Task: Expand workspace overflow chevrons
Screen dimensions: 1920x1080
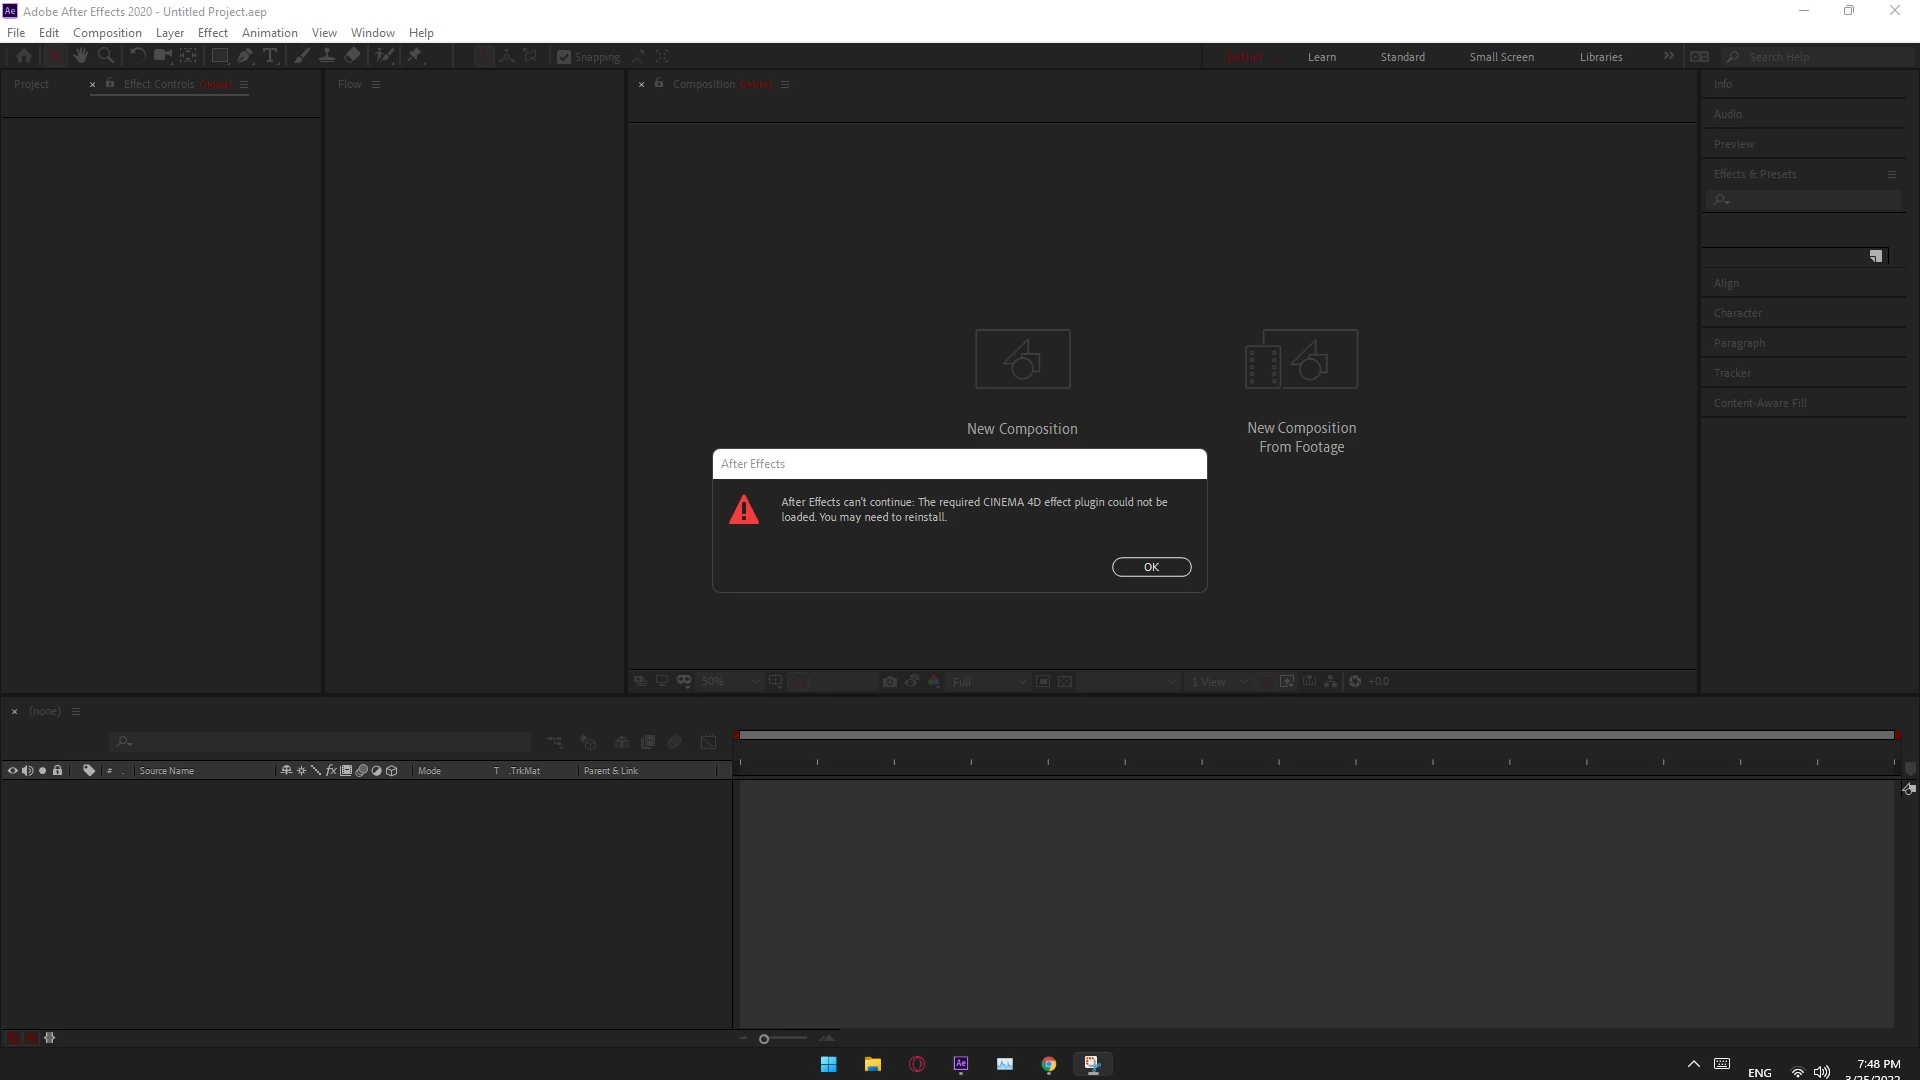Action: pyautogui.click(x=1668, y=56)
